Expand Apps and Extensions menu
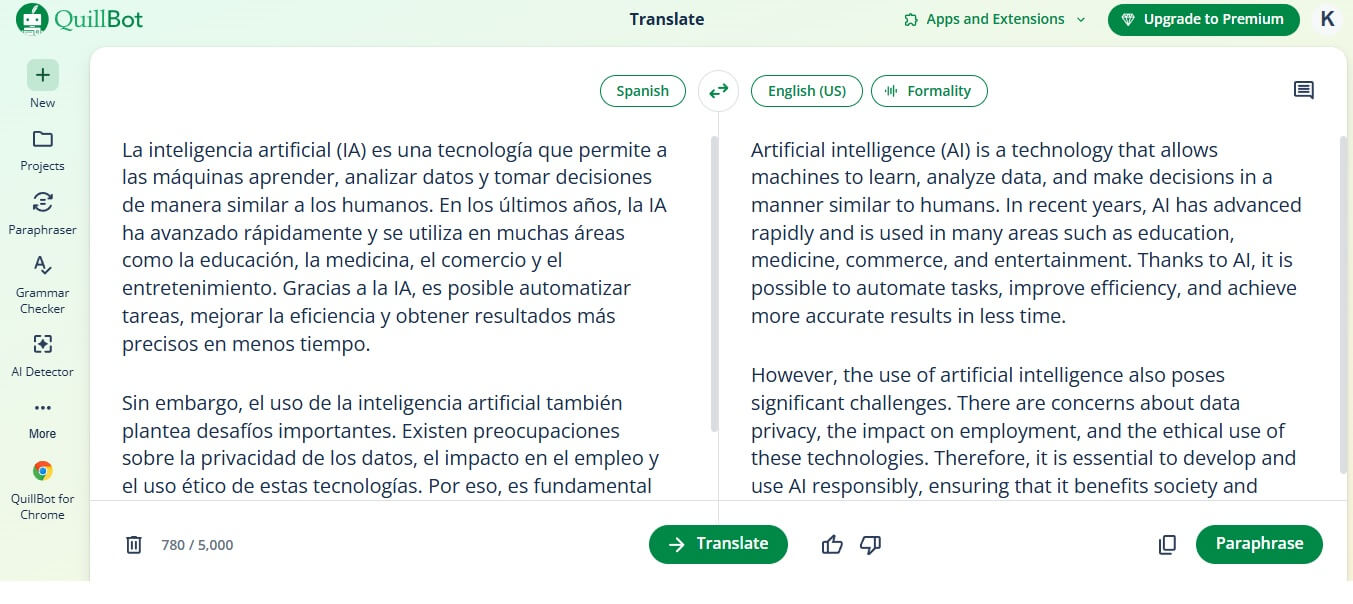The image size is (1353, 604). point(994,19)
